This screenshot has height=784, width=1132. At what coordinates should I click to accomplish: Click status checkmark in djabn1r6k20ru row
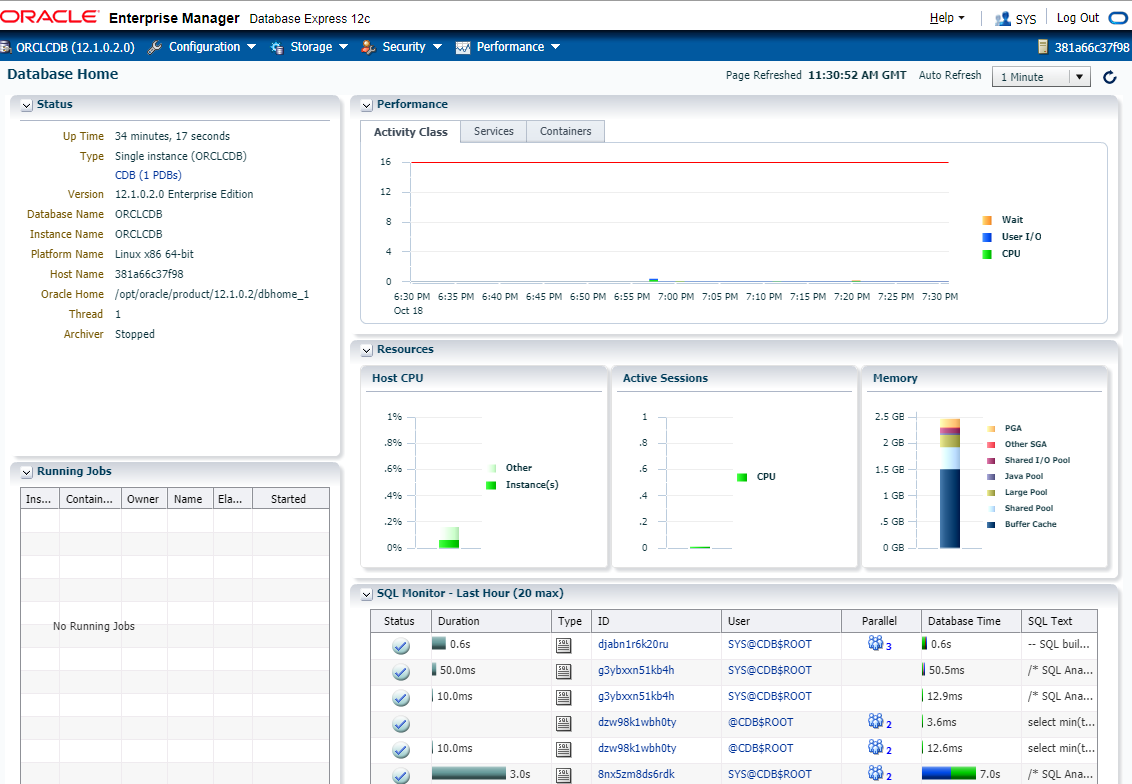tap(401, 646)
